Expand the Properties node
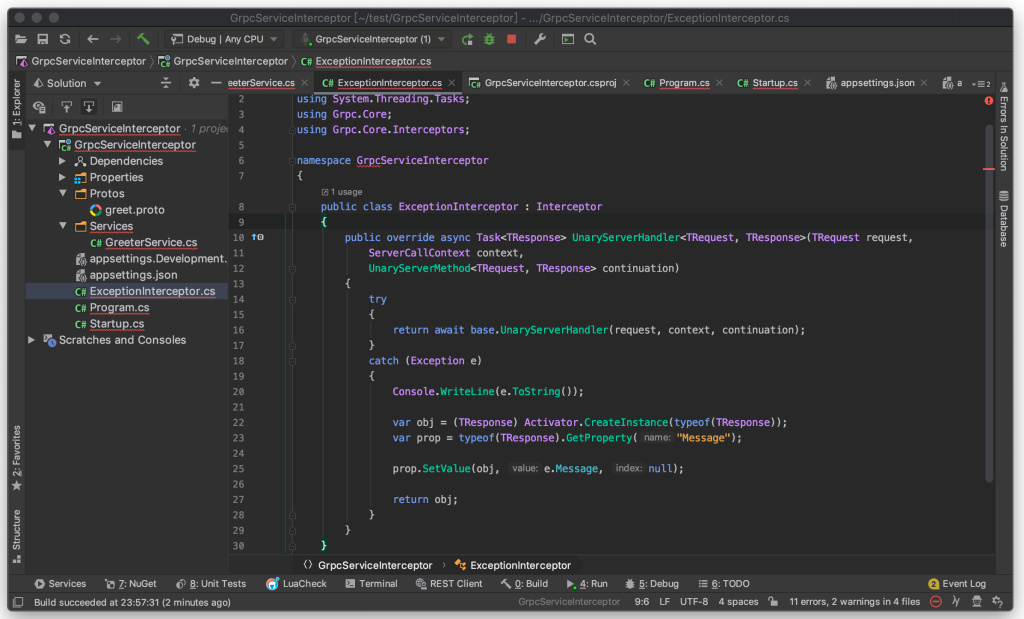This screenshot has width=1024, height=619. point(63,177)
